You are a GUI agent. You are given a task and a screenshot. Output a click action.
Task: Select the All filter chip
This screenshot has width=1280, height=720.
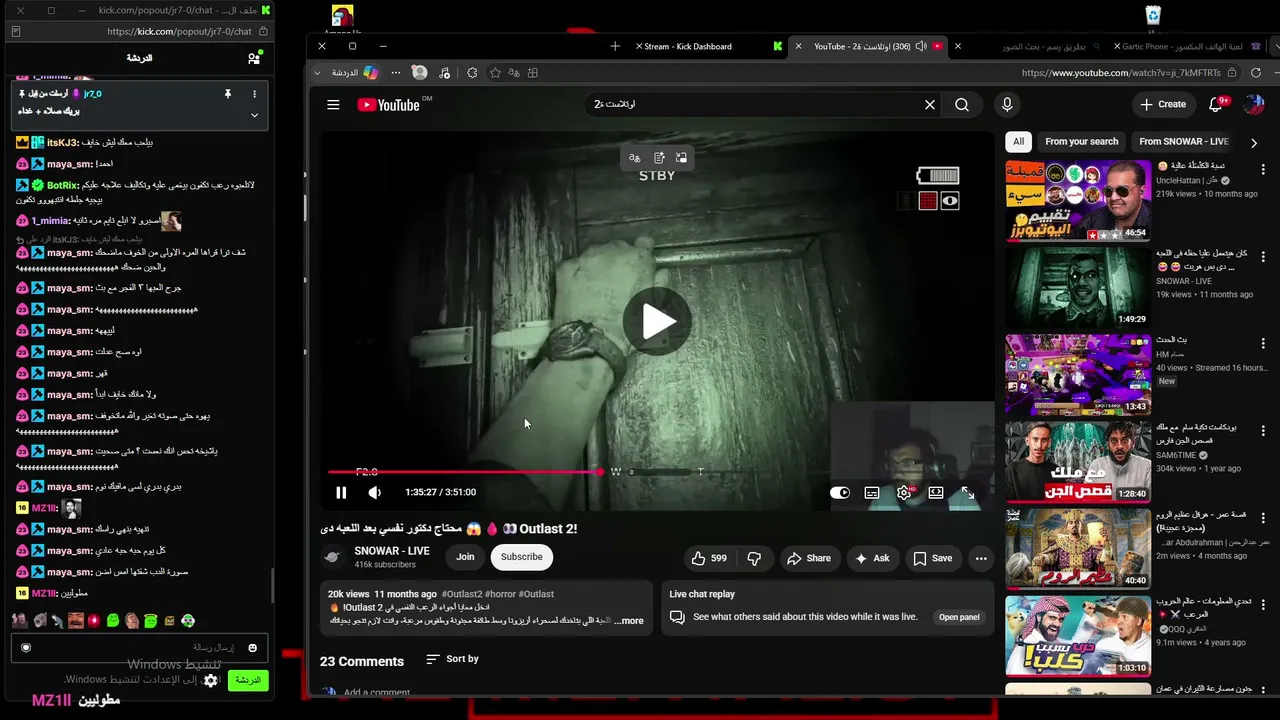[1018, 142]
